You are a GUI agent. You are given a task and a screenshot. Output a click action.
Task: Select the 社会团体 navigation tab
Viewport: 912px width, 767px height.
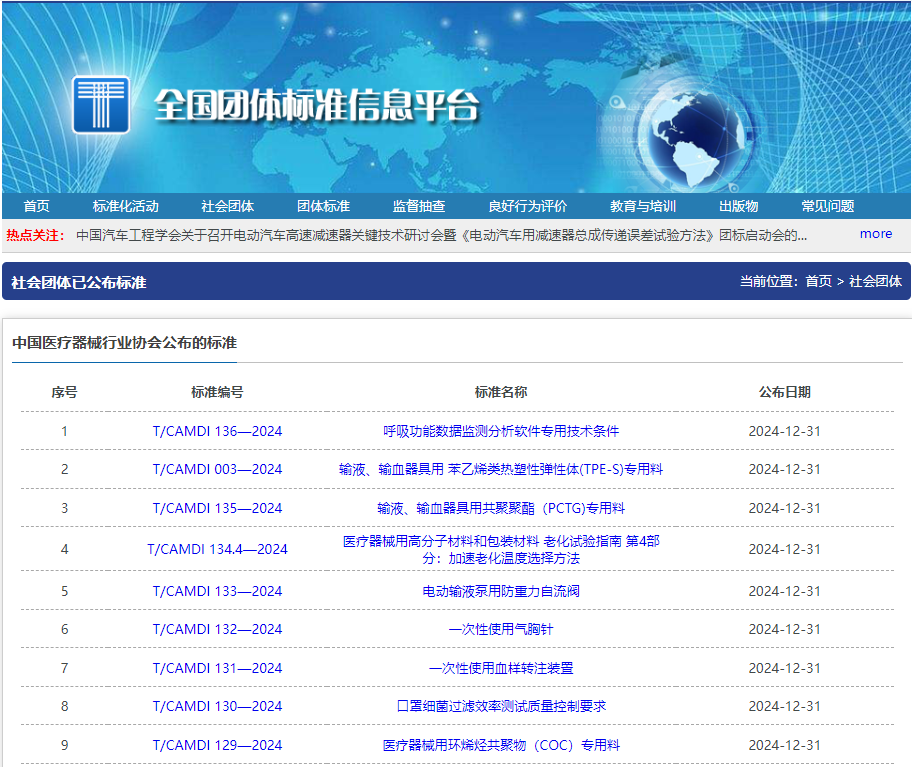[228, 206]
